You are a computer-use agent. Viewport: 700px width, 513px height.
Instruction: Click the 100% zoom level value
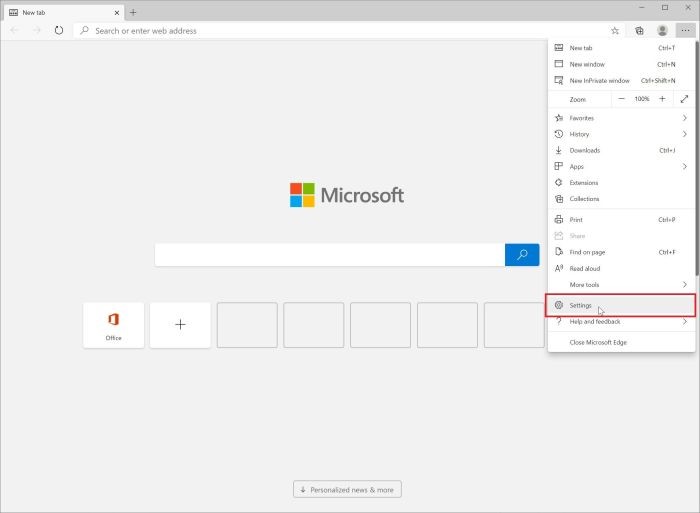click(642, 99)
